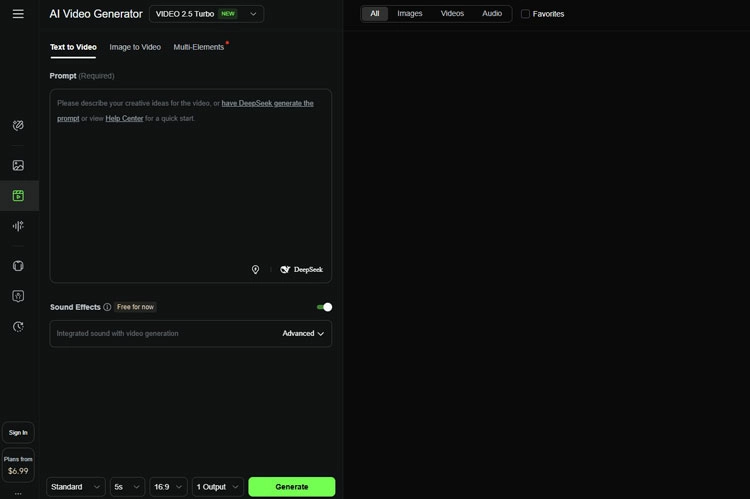Open the audio waveform sidebar tool
Screen dimensions: 750x499
click(x=18, y=226)
